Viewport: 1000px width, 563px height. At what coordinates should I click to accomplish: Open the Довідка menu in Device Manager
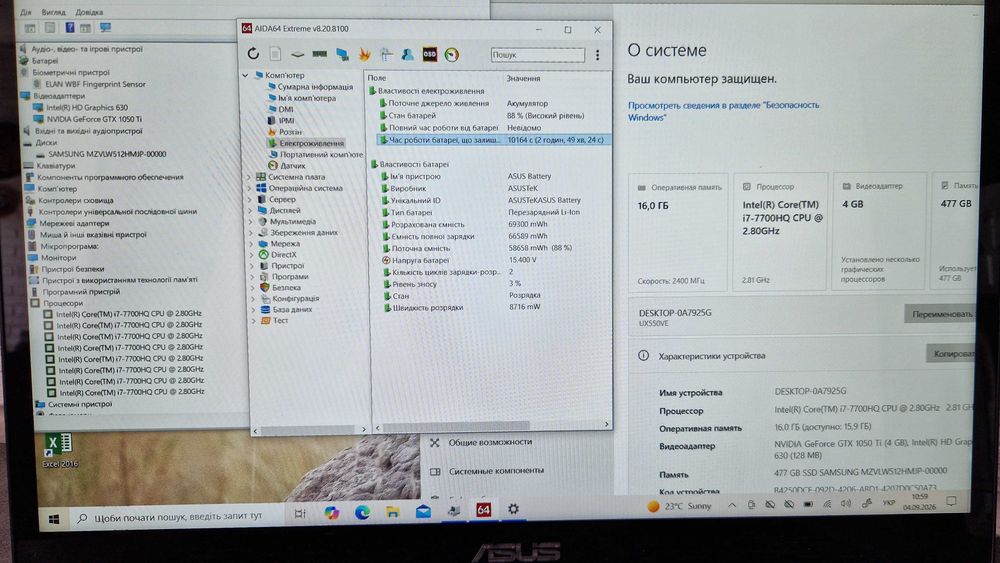(x=89, y=12)
